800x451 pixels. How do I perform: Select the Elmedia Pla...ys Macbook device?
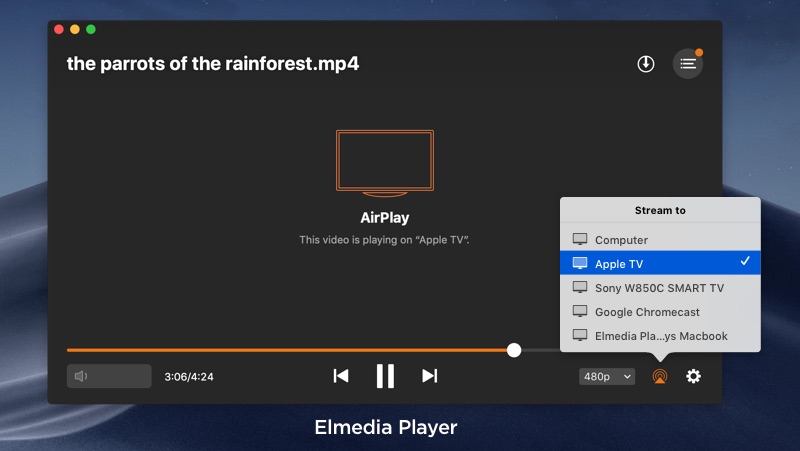(x=660, y=335)
